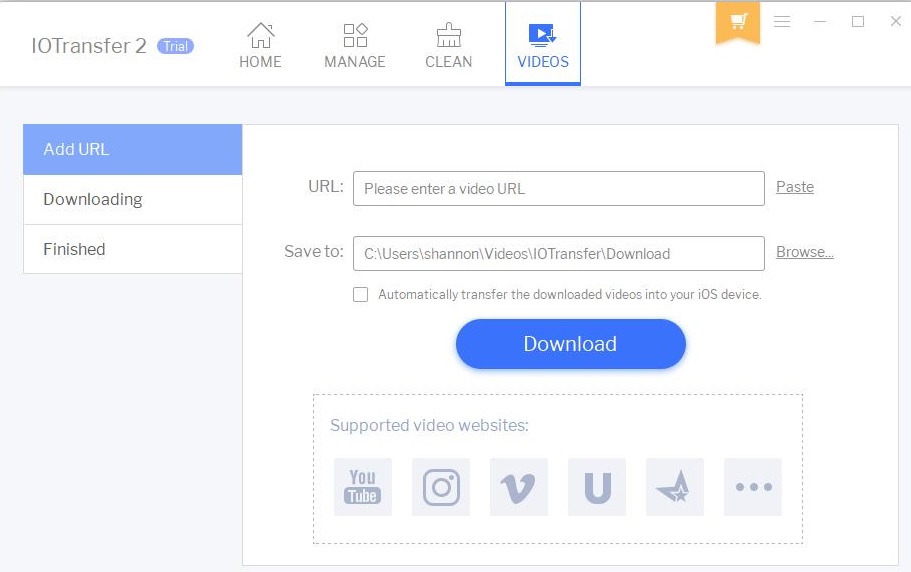The height and width of the screenshot is (572, 911).
Task: Click the IOTransfer 2 logo text
Action: pos(89,46)
